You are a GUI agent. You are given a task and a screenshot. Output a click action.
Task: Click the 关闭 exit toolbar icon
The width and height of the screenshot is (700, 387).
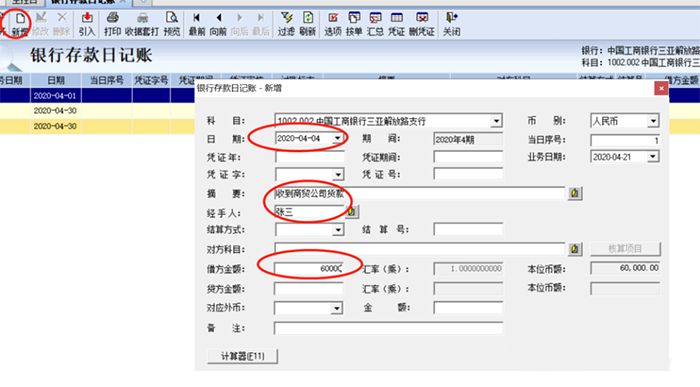pyautogui.click(x=451, y=24)
